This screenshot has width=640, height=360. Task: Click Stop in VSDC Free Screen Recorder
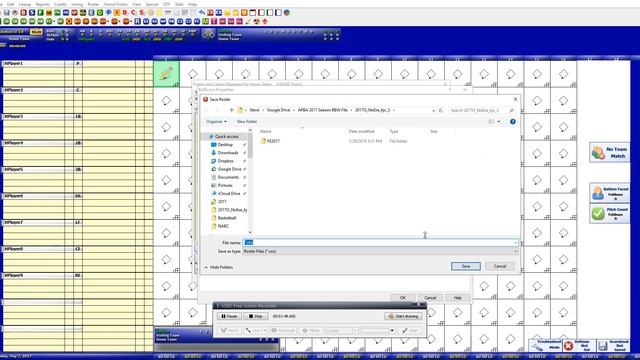click(x=256, y=316)
